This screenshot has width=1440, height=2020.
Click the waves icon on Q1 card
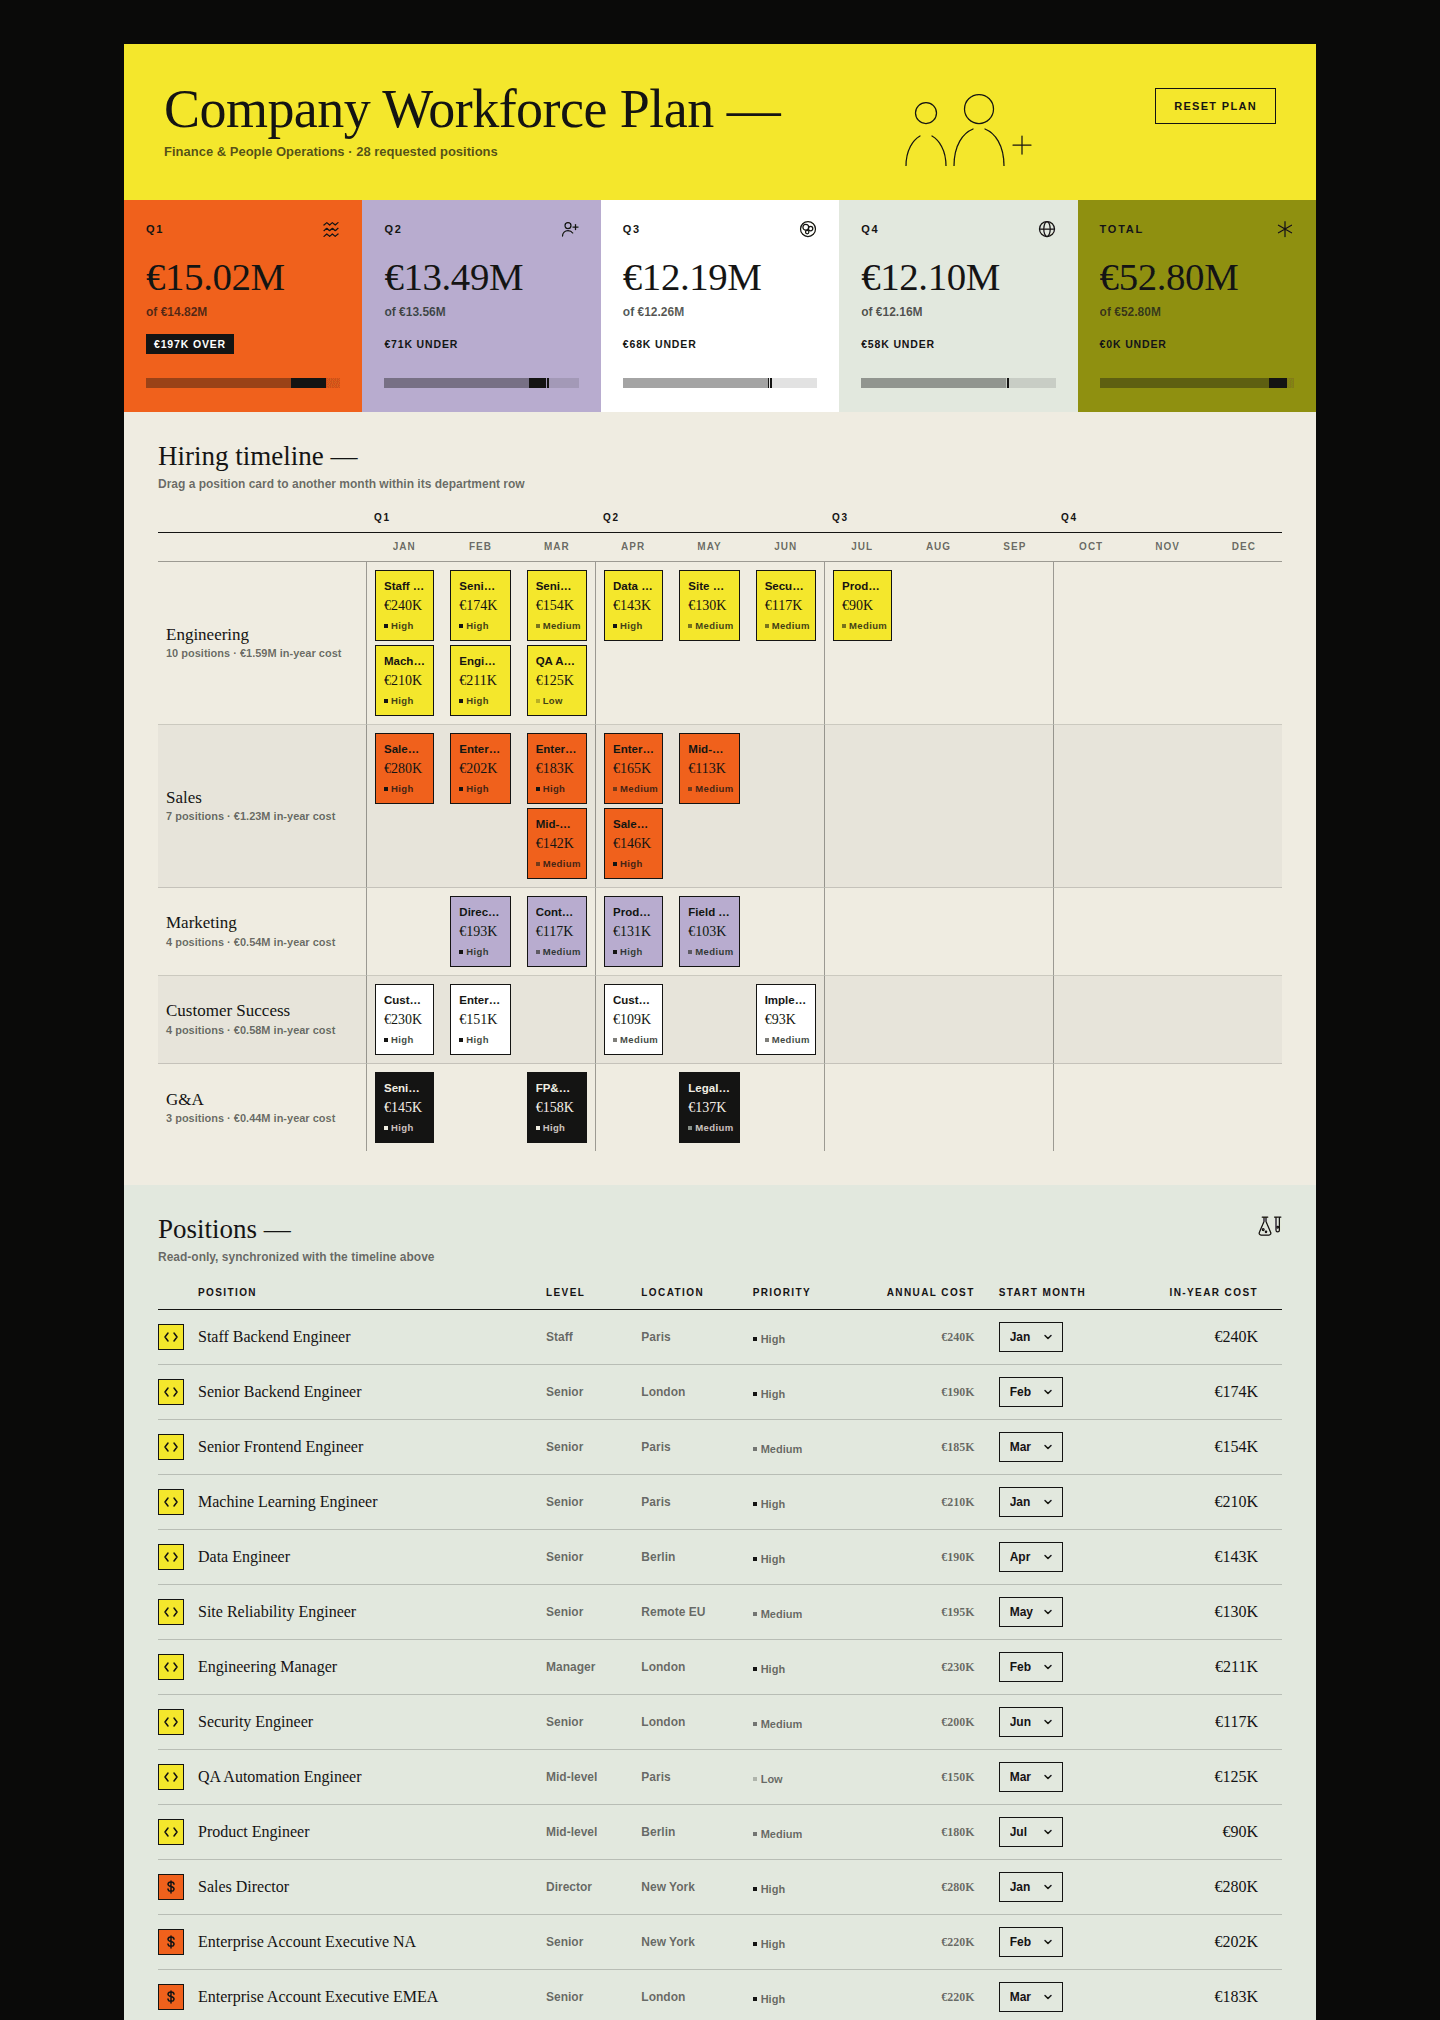point(331,229)
